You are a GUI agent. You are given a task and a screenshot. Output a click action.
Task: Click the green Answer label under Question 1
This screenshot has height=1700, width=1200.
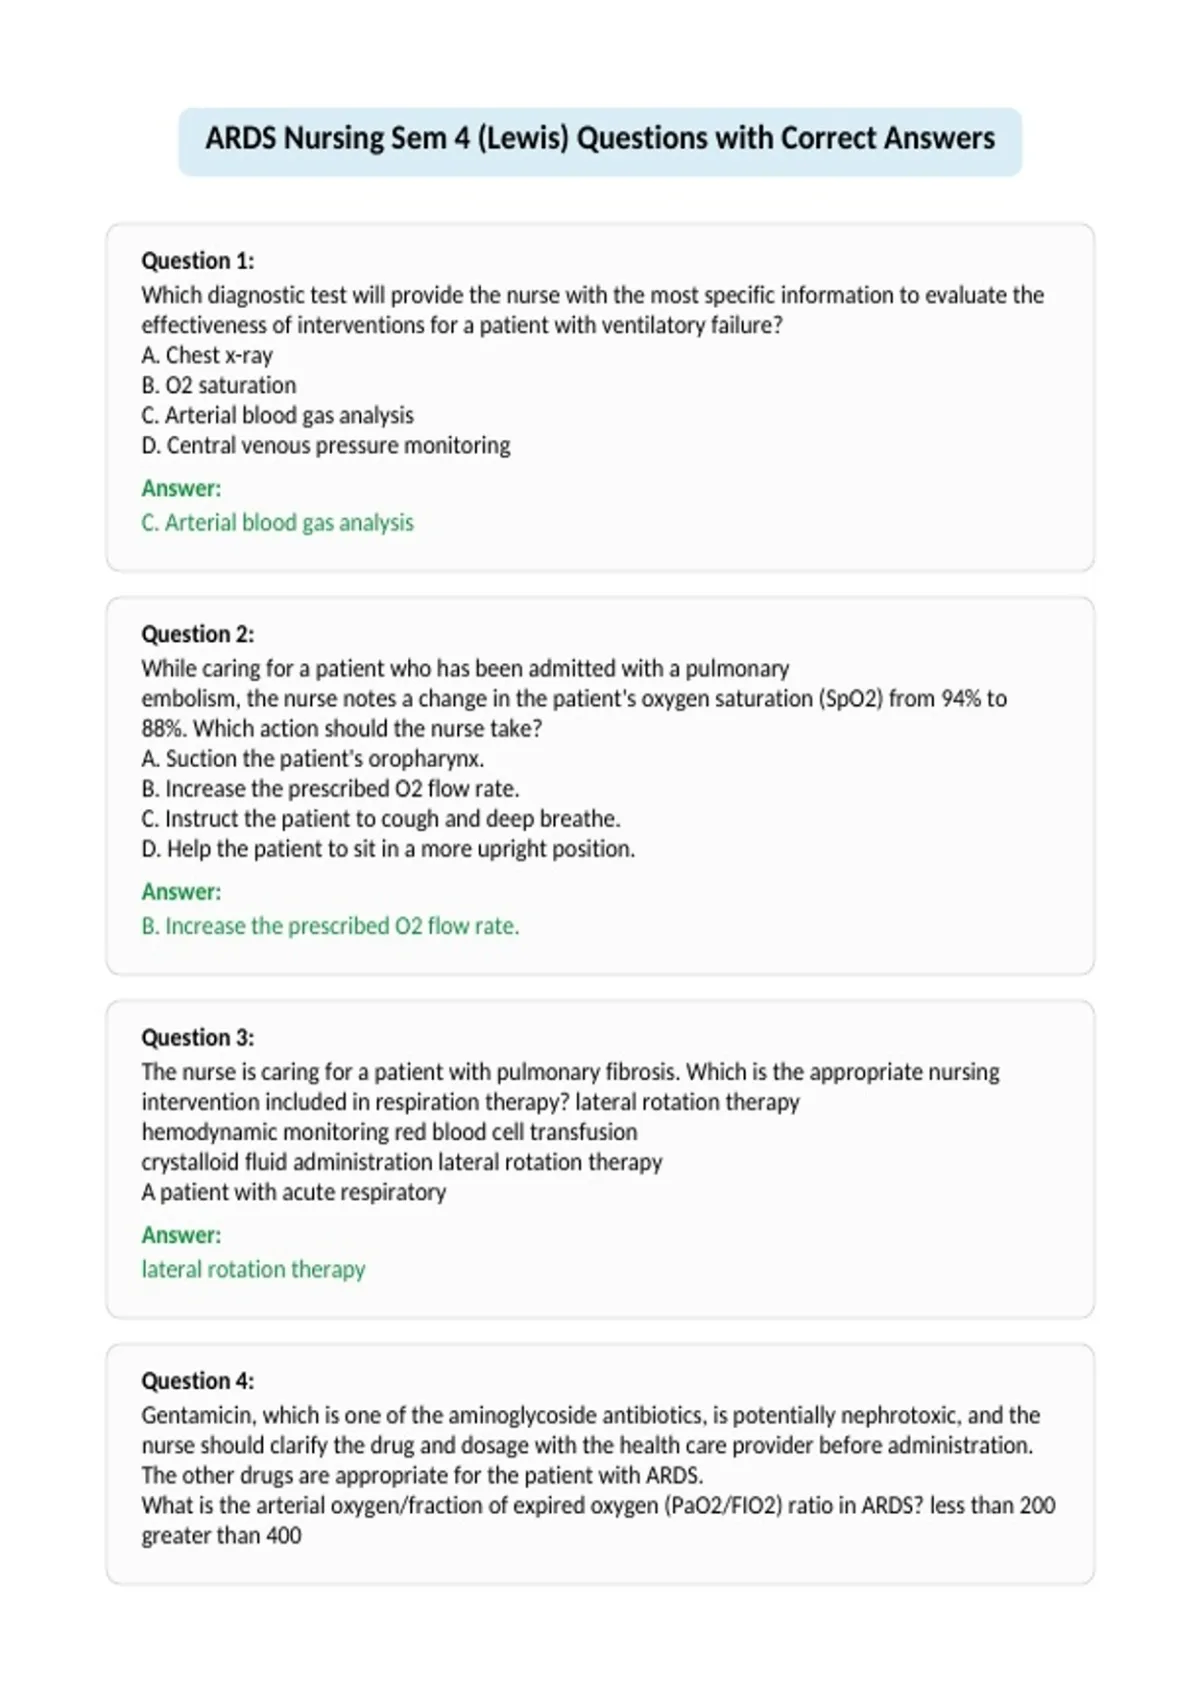click(x=181, y=488)
